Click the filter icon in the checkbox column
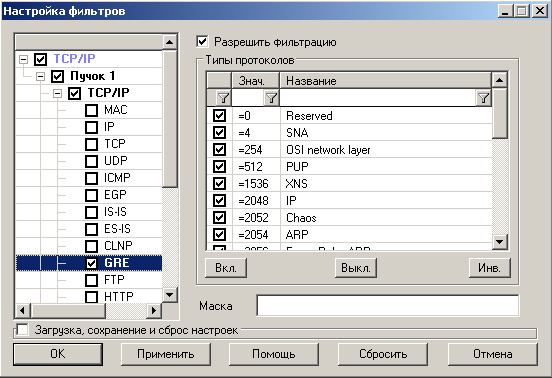This screenshot has height=378, width=552. coord(224,97)
